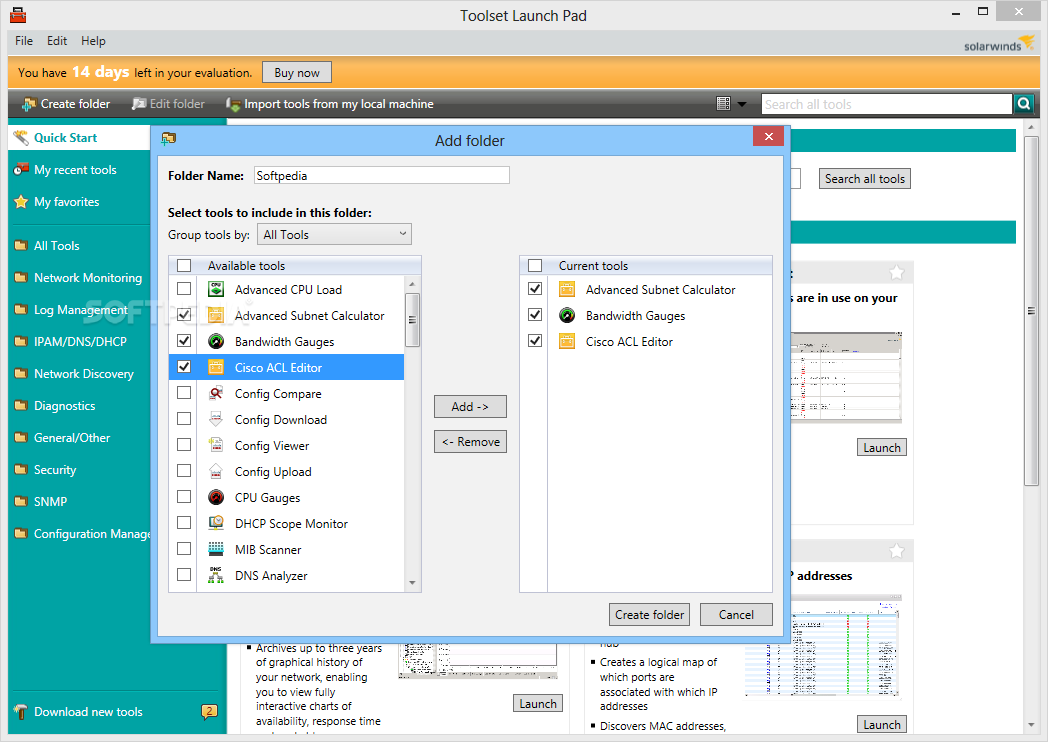
Task: Check the Config Compare checkbox
Action: click(184, 393)
